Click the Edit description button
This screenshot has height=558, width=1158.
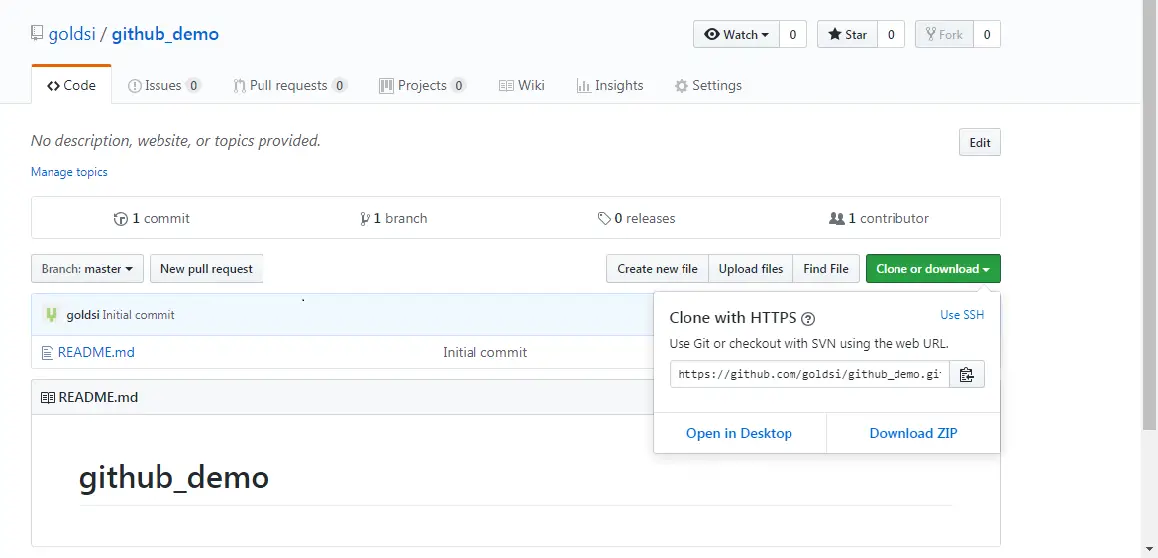click(x=980, y=142)
